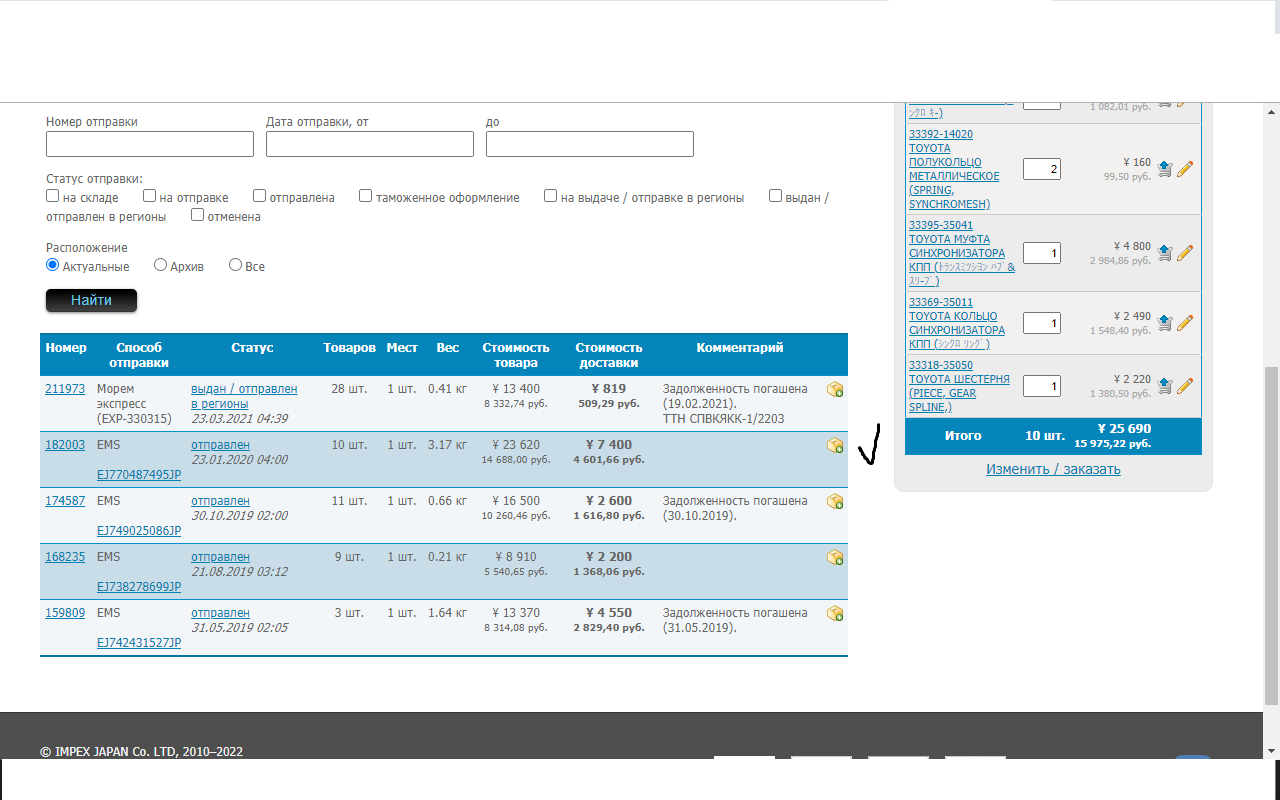
Task: Click the package icon for shipment 182003
Action: [835, 445]
